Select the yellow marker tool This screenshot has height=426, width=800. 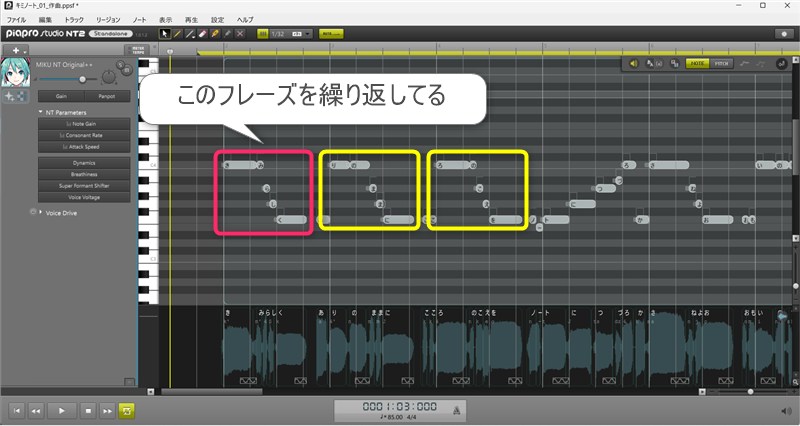pos(215,34)
